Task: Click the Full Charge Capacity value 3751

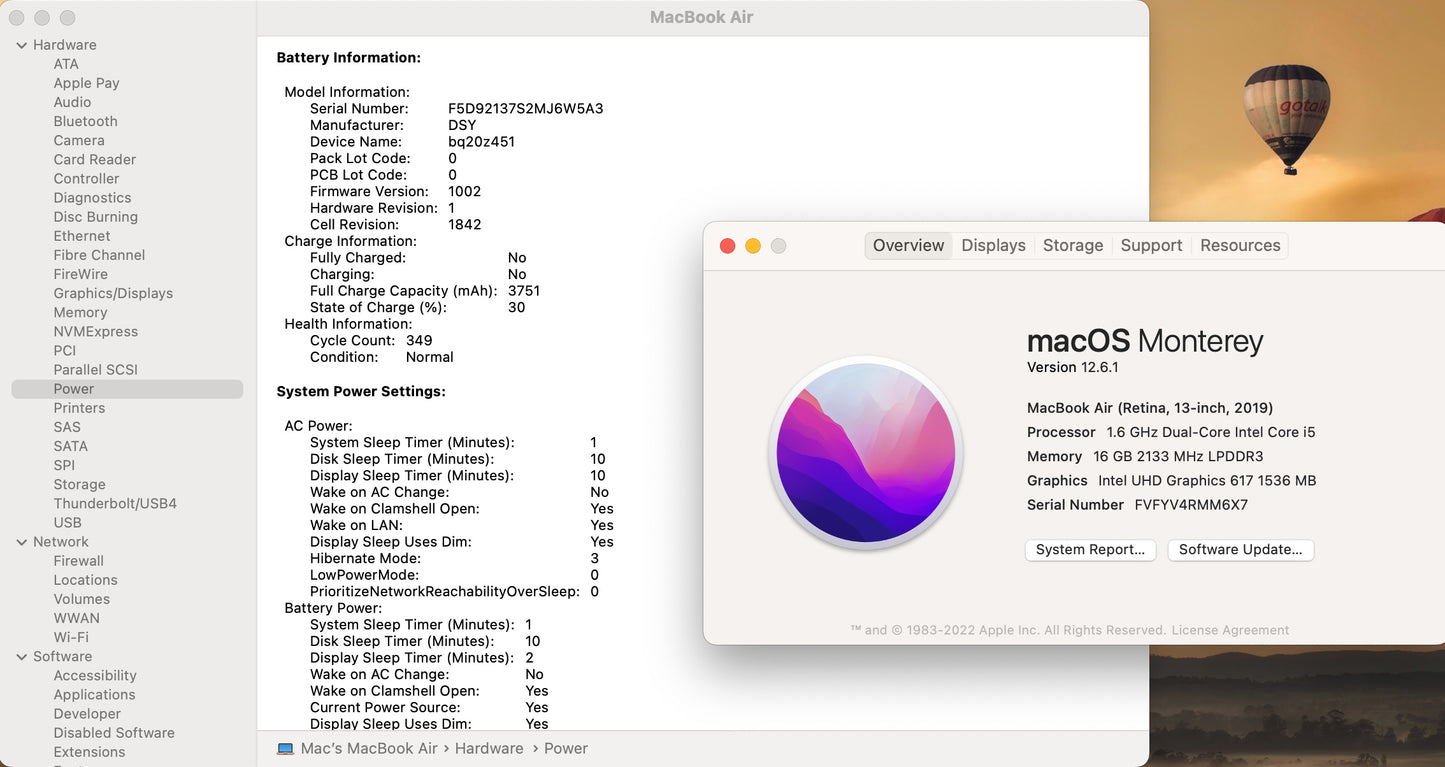Action: tap(524, 291)
